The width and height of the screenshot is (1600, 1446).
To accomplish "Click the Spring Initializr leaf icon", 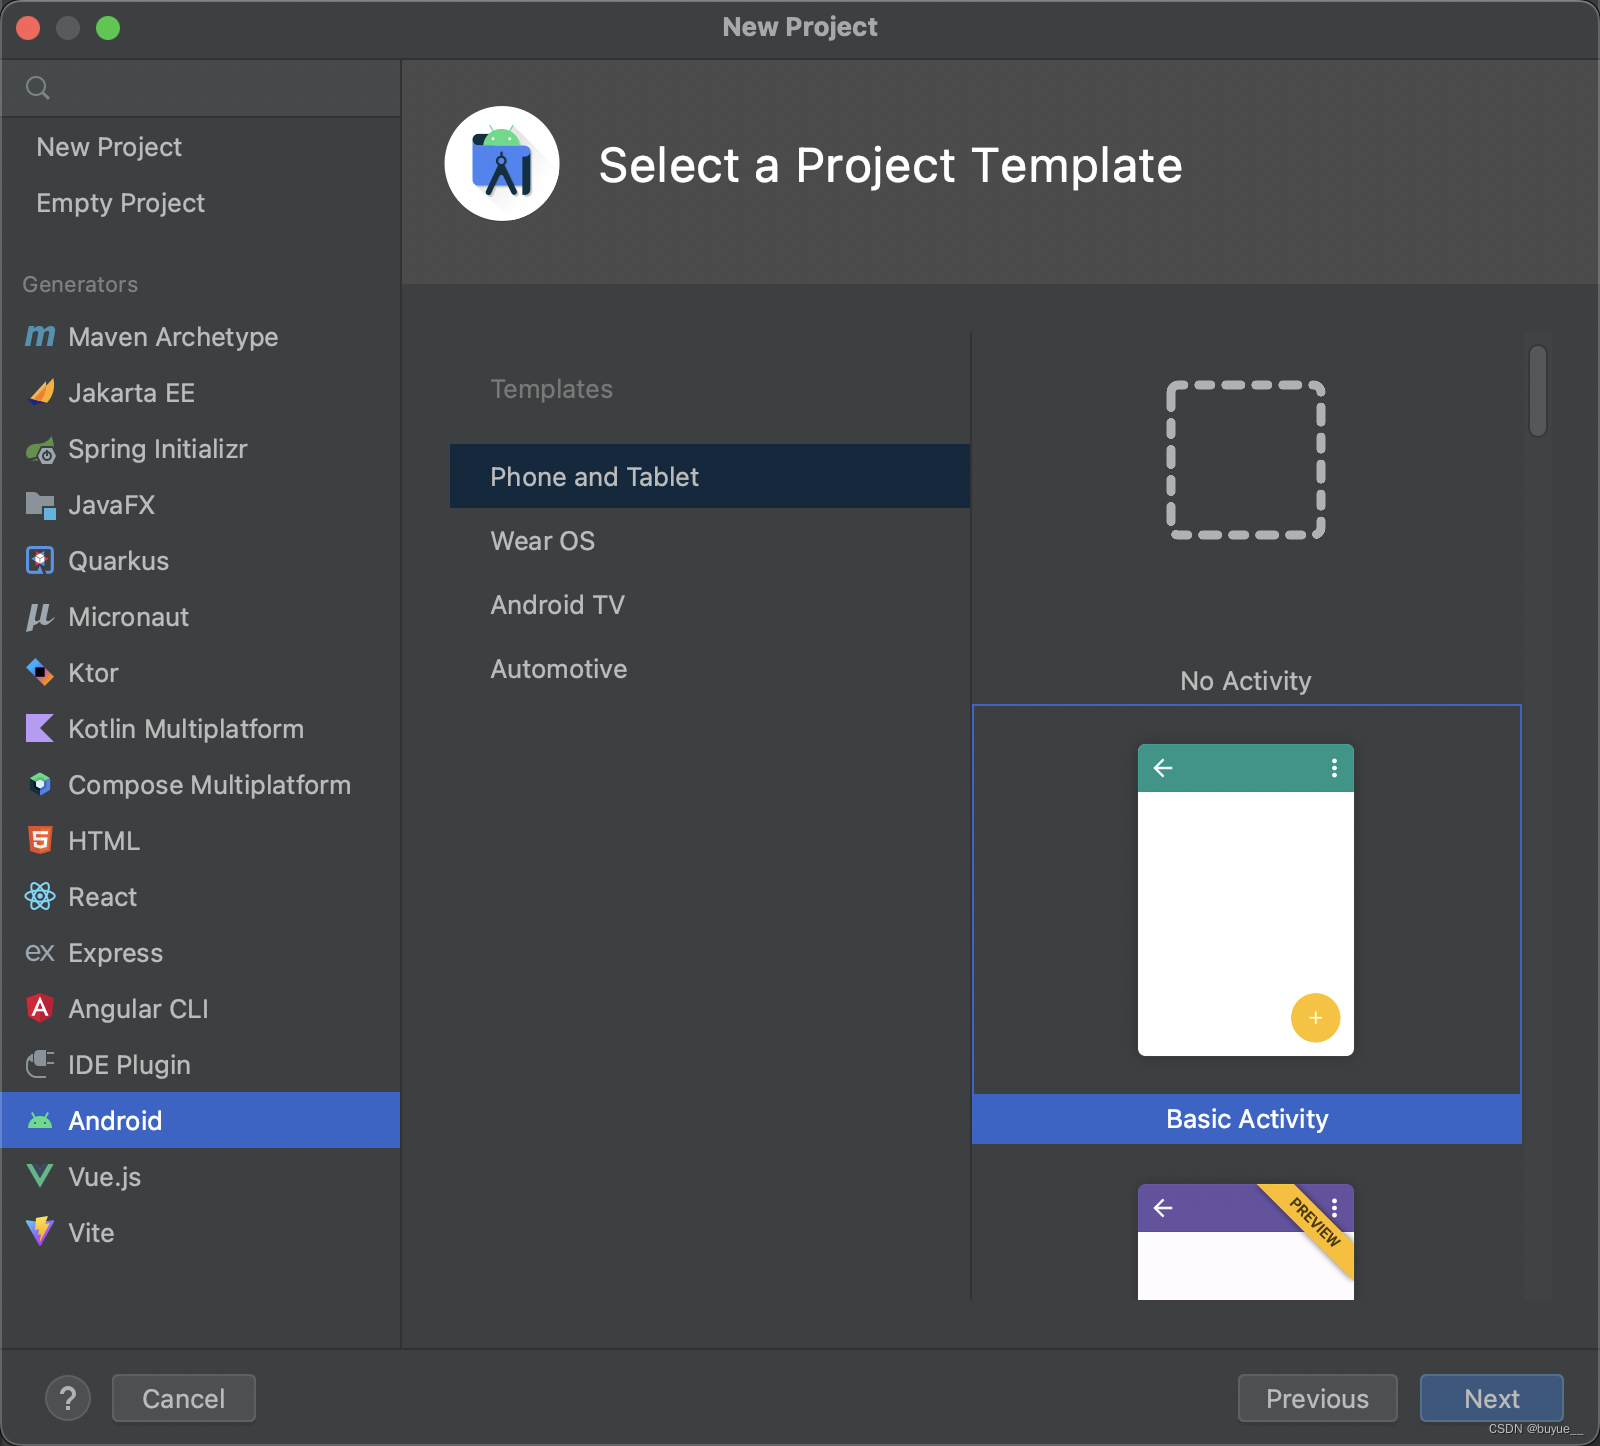I will (41, 450).
